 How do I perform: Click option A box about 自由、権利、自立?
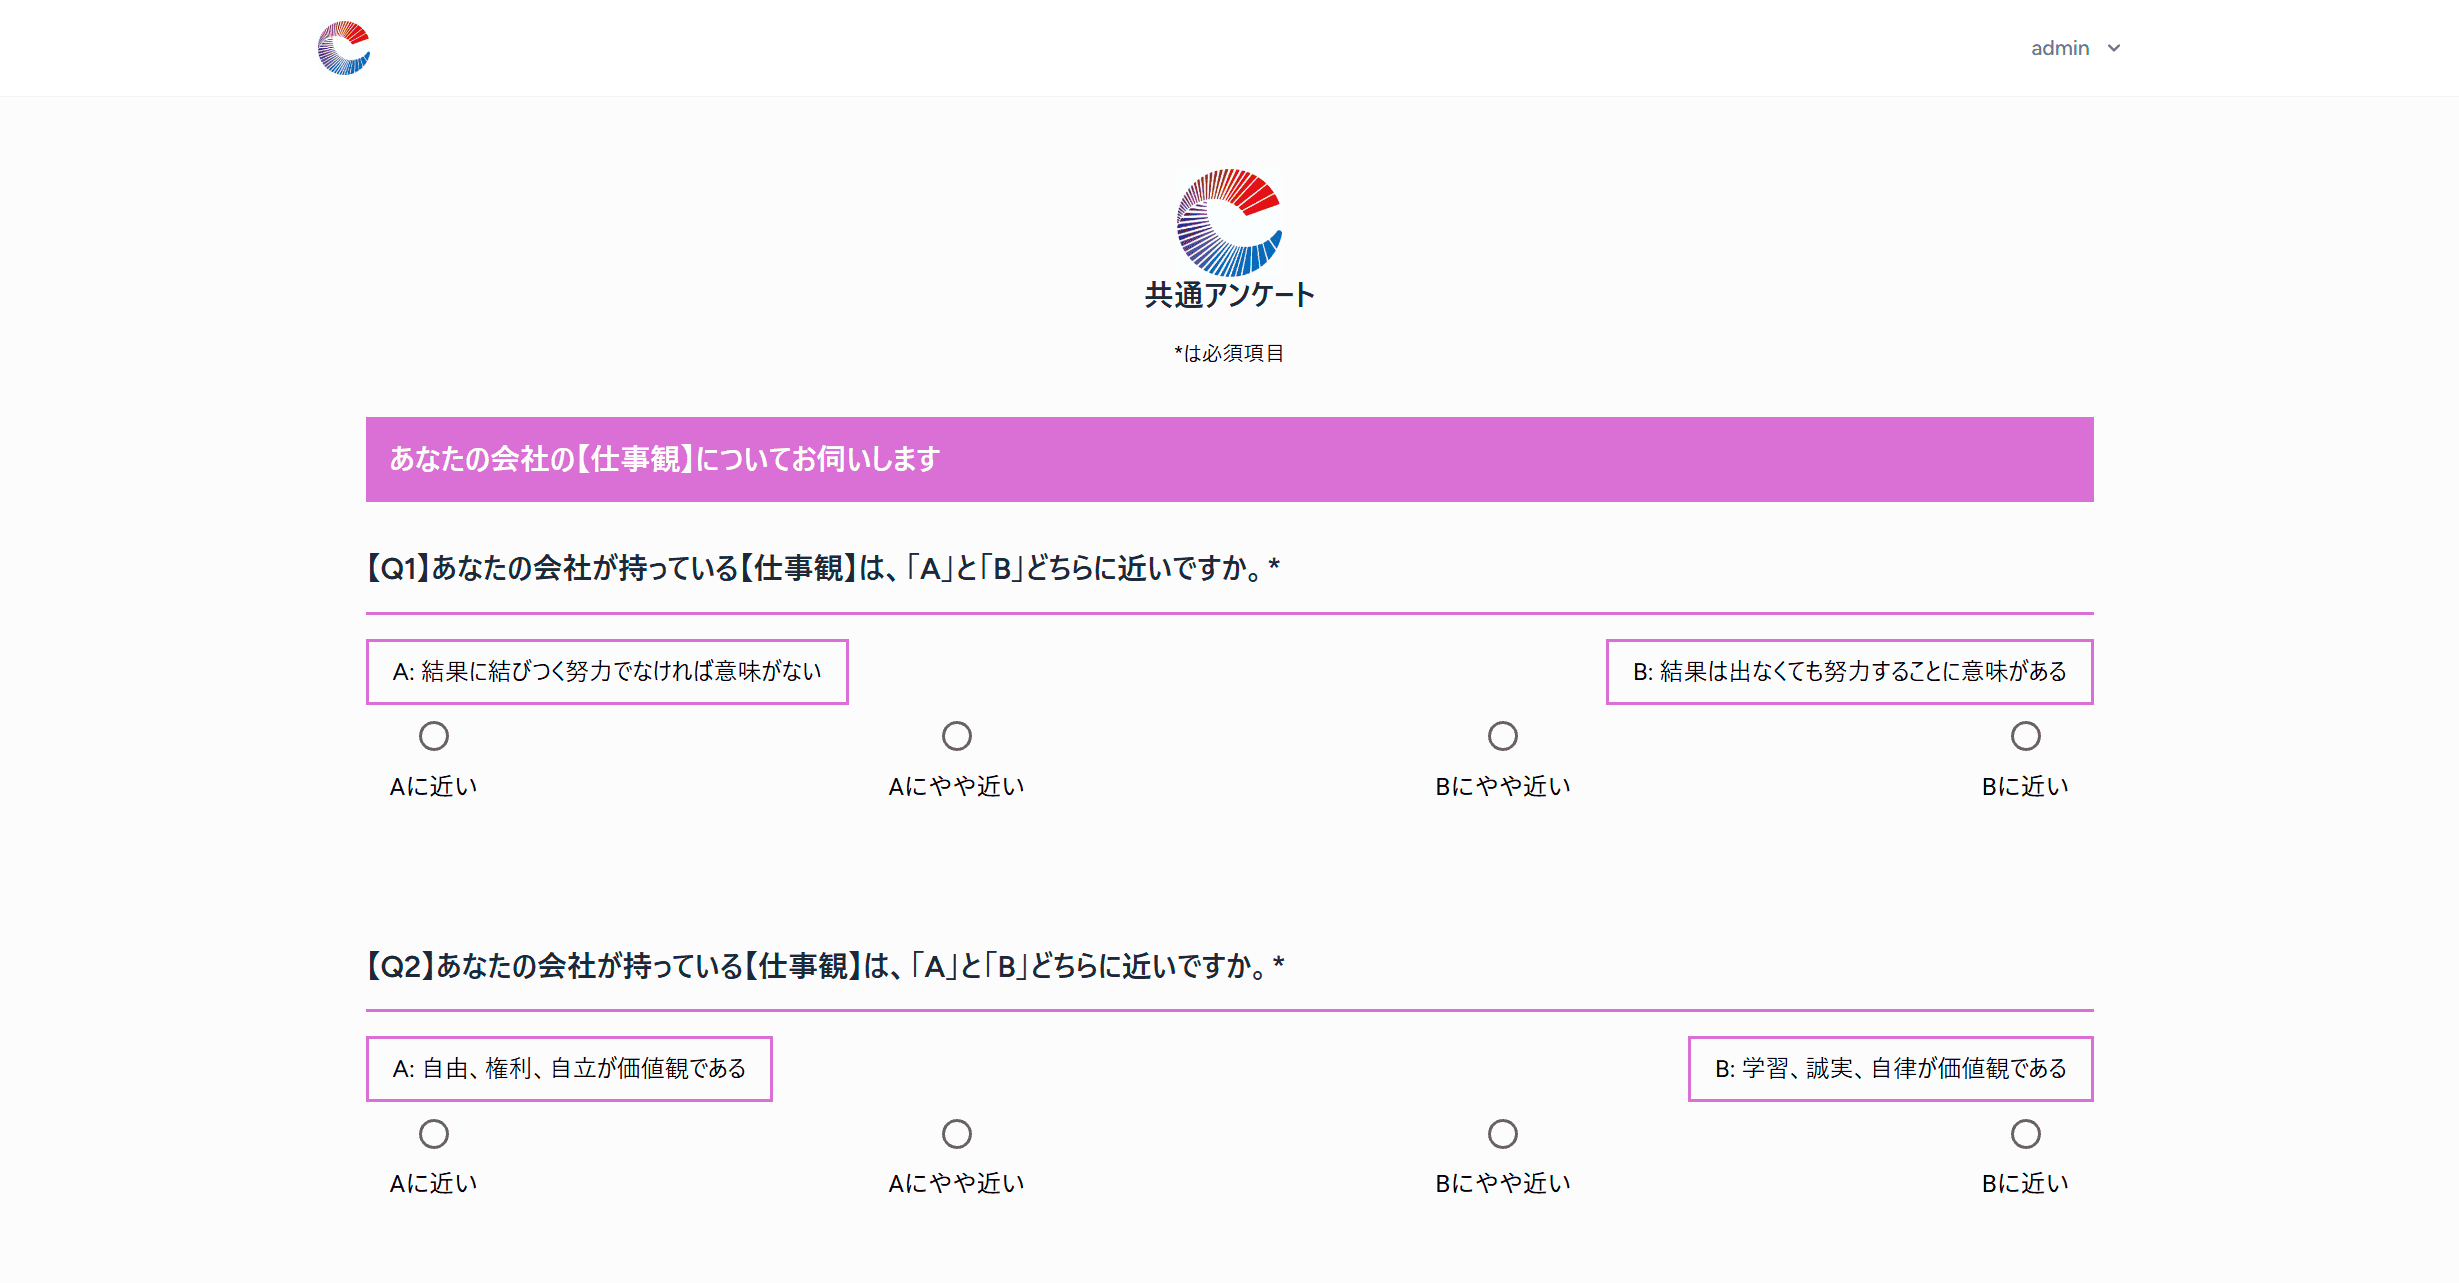point(569,1069)
